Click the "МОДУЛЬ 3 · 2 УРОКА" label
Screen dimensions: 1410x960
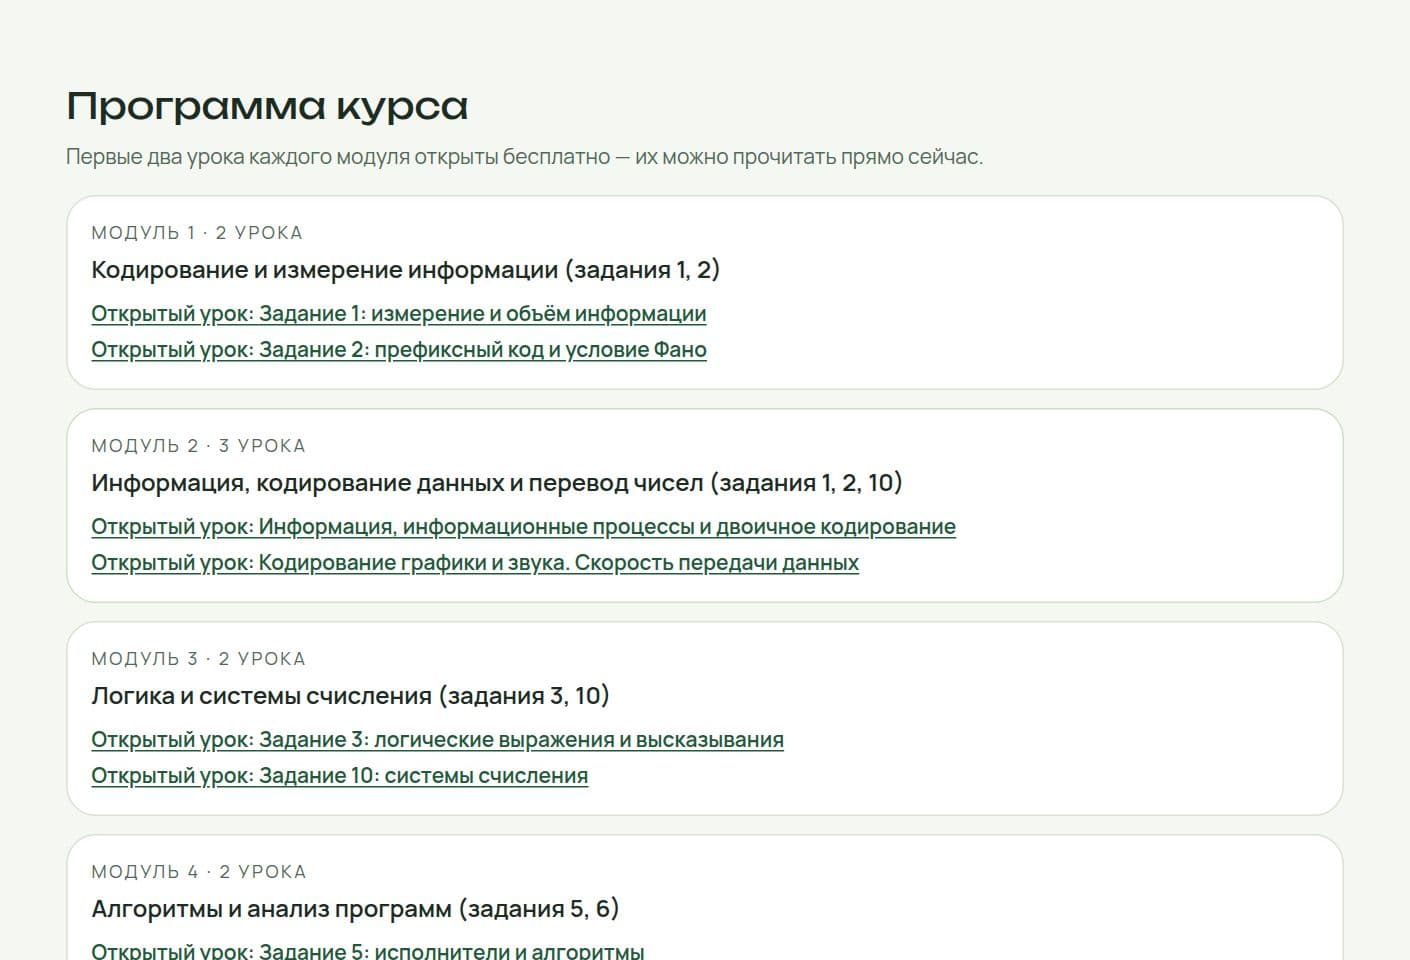point(198,659)
